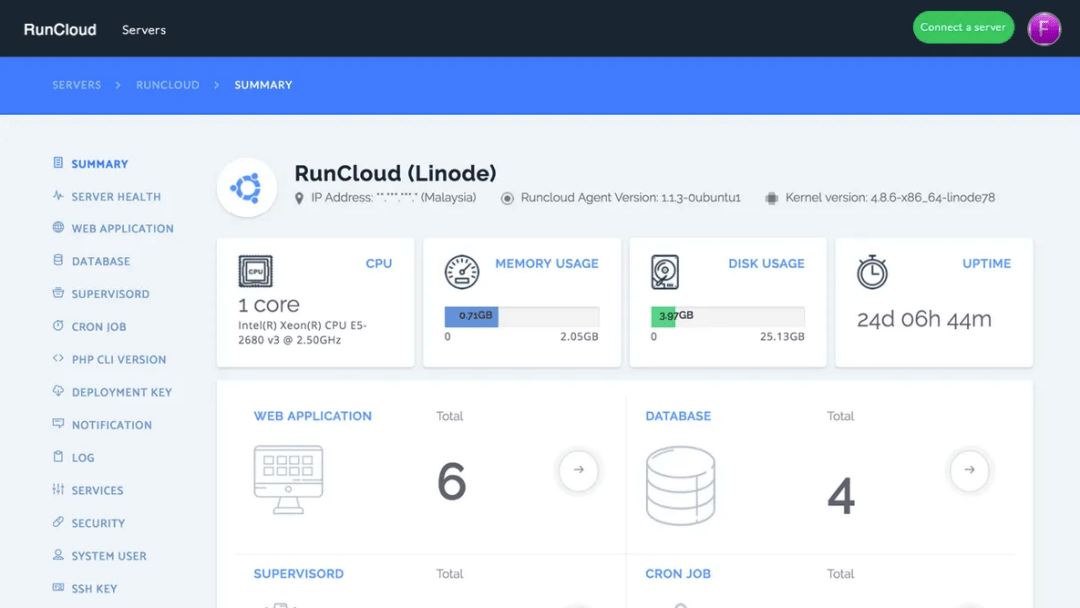This screenshot has height=608, width=1080.
Task: Select Supervisord in the sidebar
Action: (110, 294)
